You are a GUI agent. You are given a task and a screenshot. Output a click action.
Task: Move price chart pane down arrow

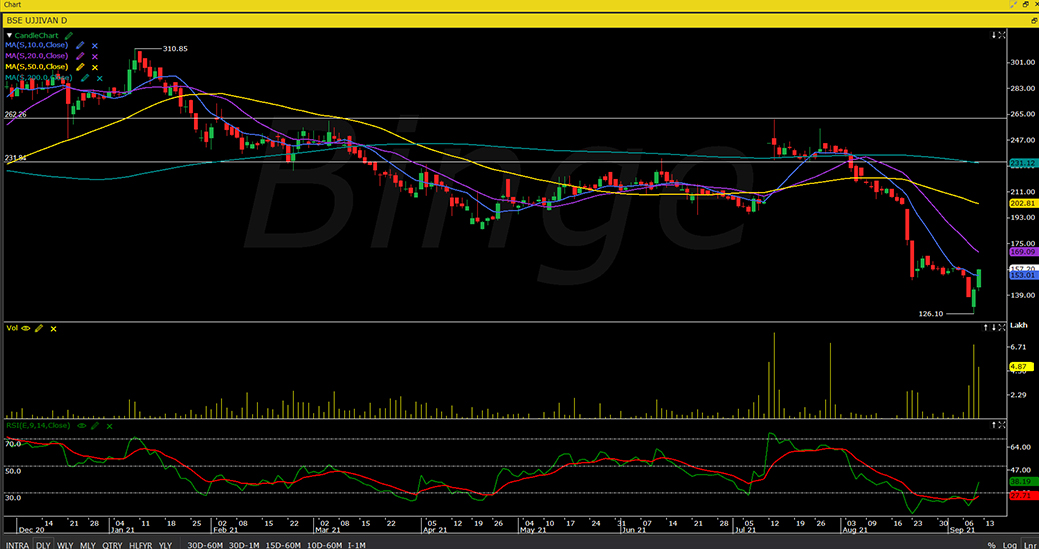(x=993, y=35)
